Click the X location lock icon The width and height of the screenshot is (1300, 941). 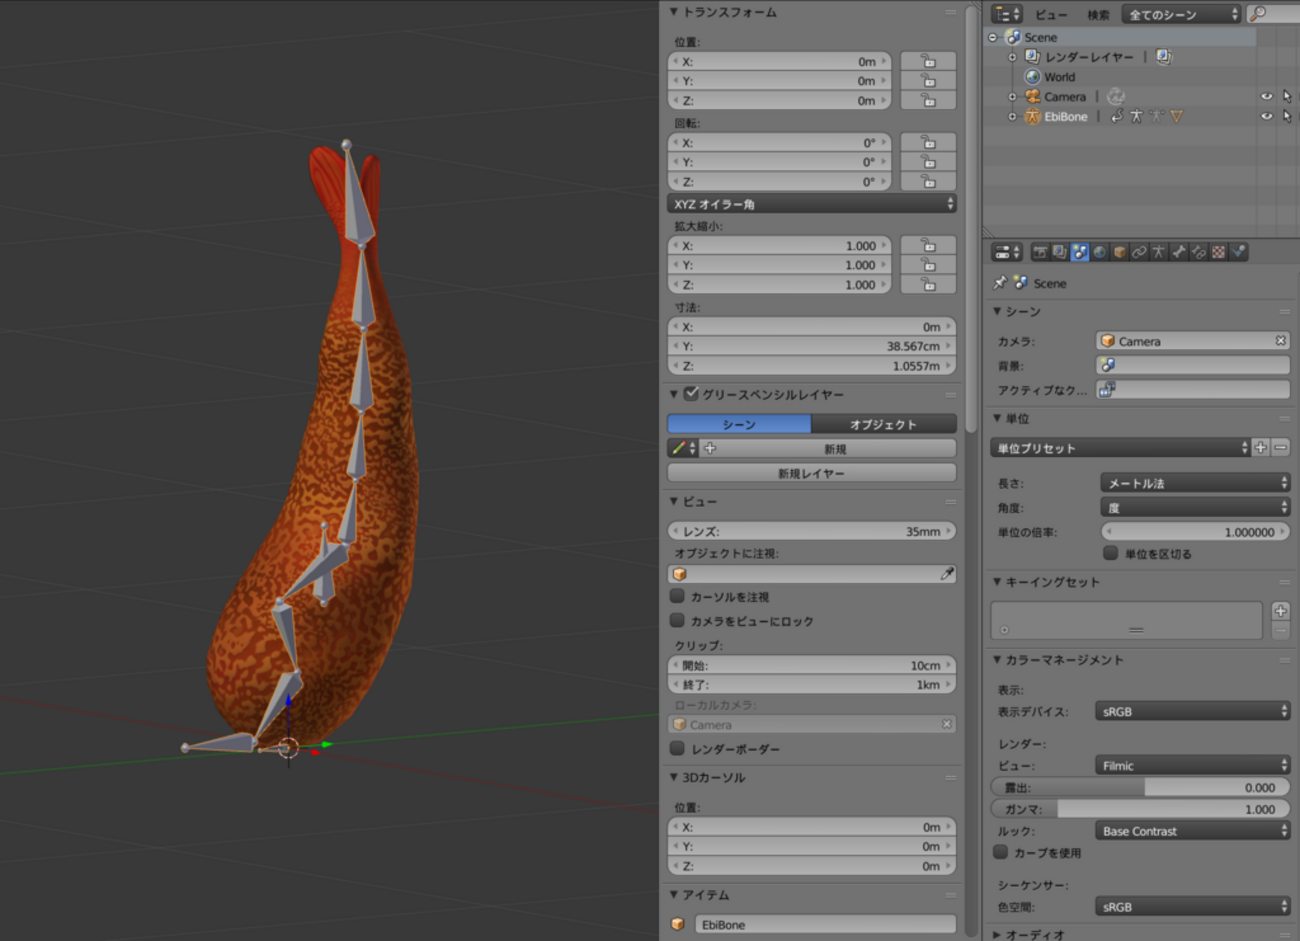pyautogui.click(x=928, y=62)
